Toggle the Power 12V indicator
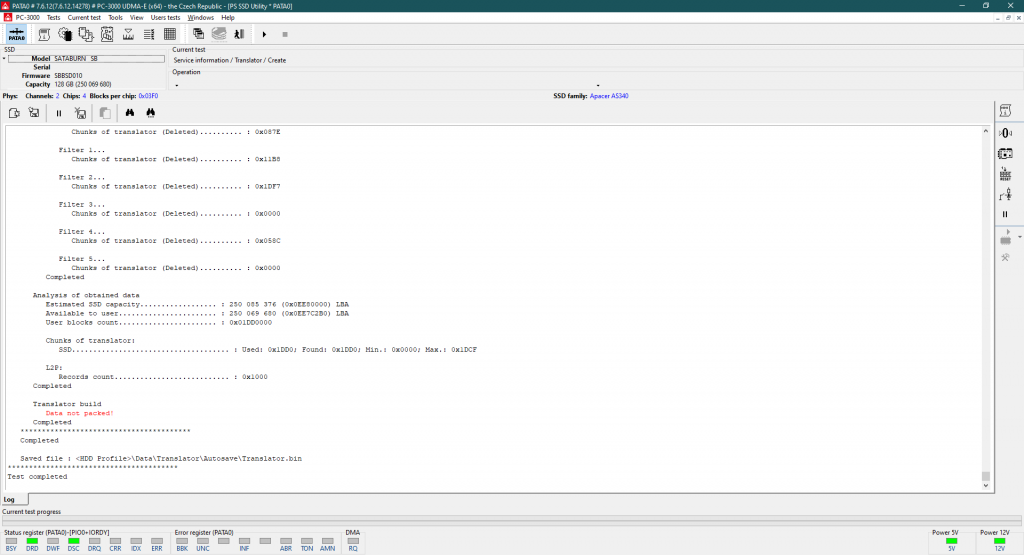This screenshot has width=1024, height=555. 999,541
